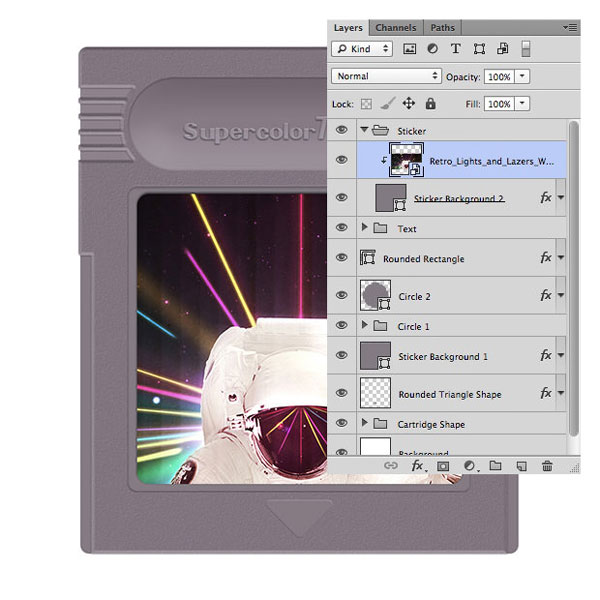Open the Opacity slider dropdown arrow
600x600 pixels.
click(522, 76)
